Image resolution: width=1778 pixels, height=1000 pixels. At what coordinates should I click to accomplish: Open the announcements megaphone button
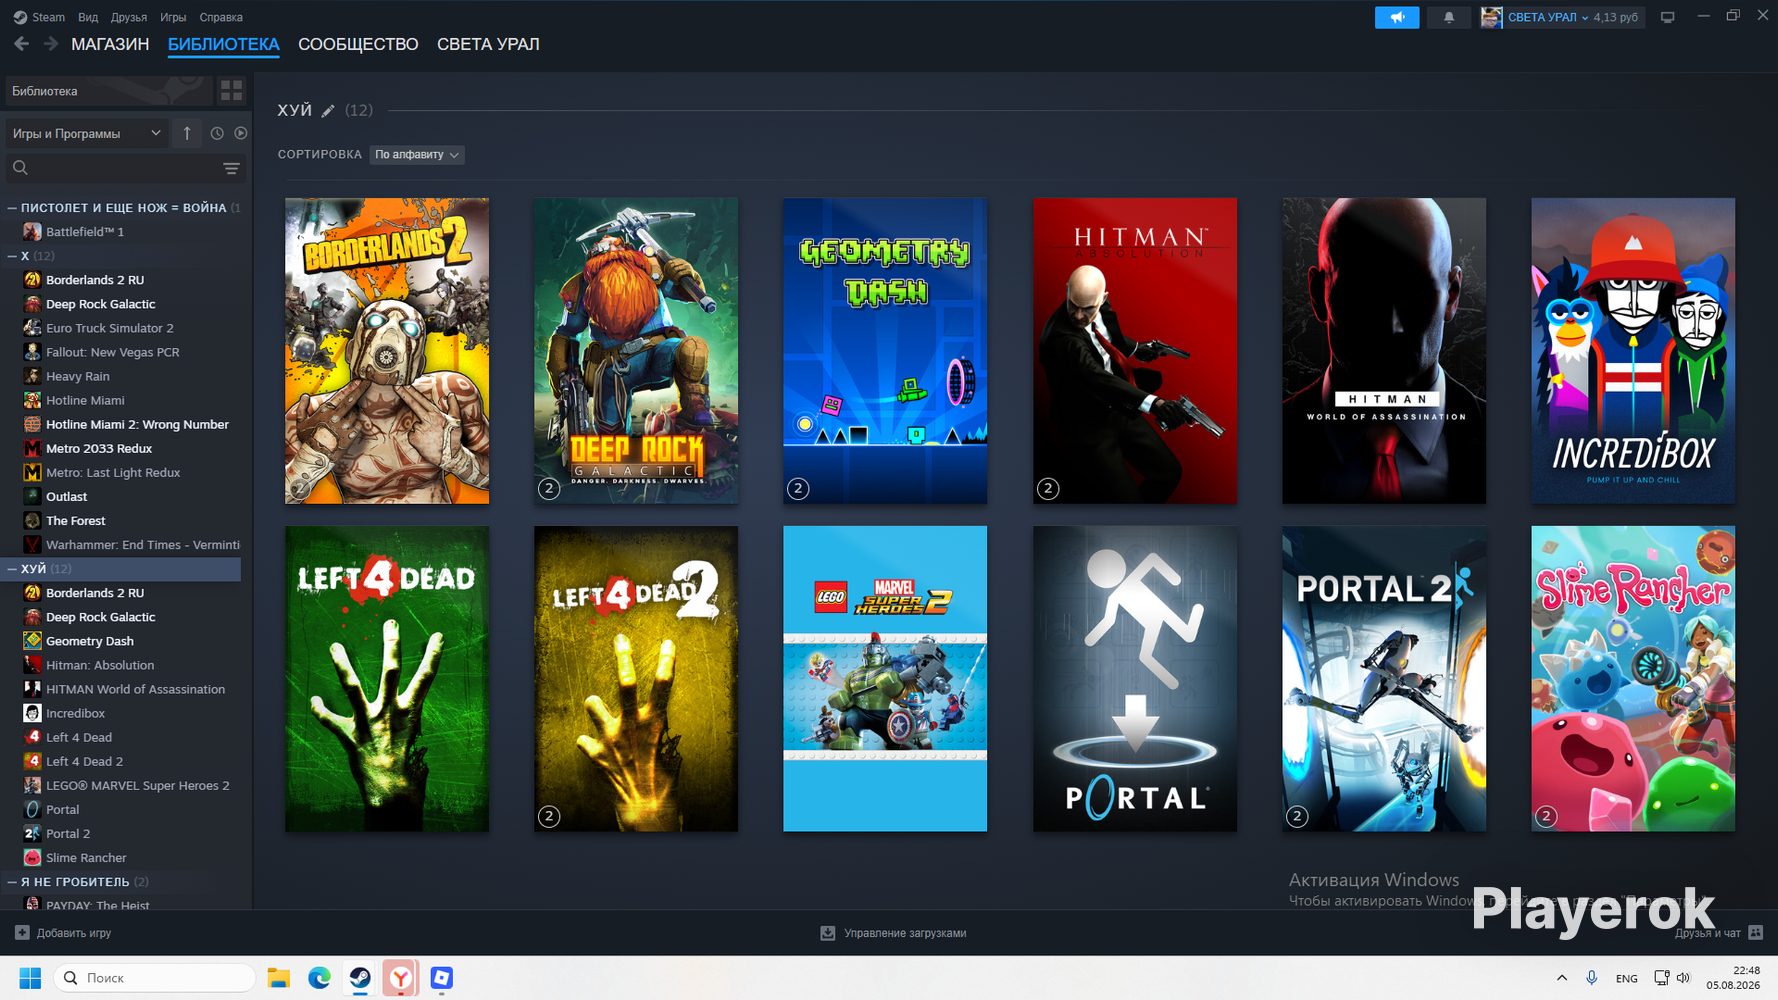(1397, 17)
